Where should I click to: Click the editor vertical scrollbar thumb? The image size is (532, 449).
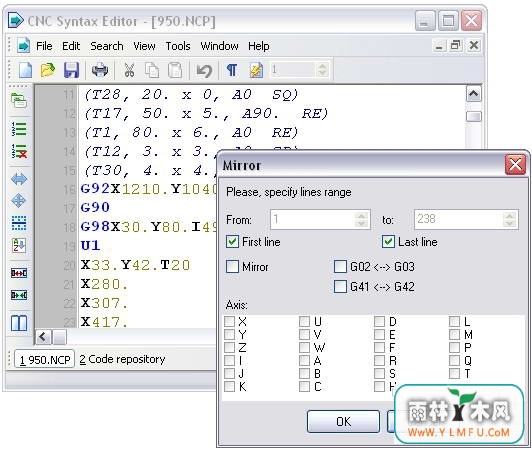(x=474, y=116)
